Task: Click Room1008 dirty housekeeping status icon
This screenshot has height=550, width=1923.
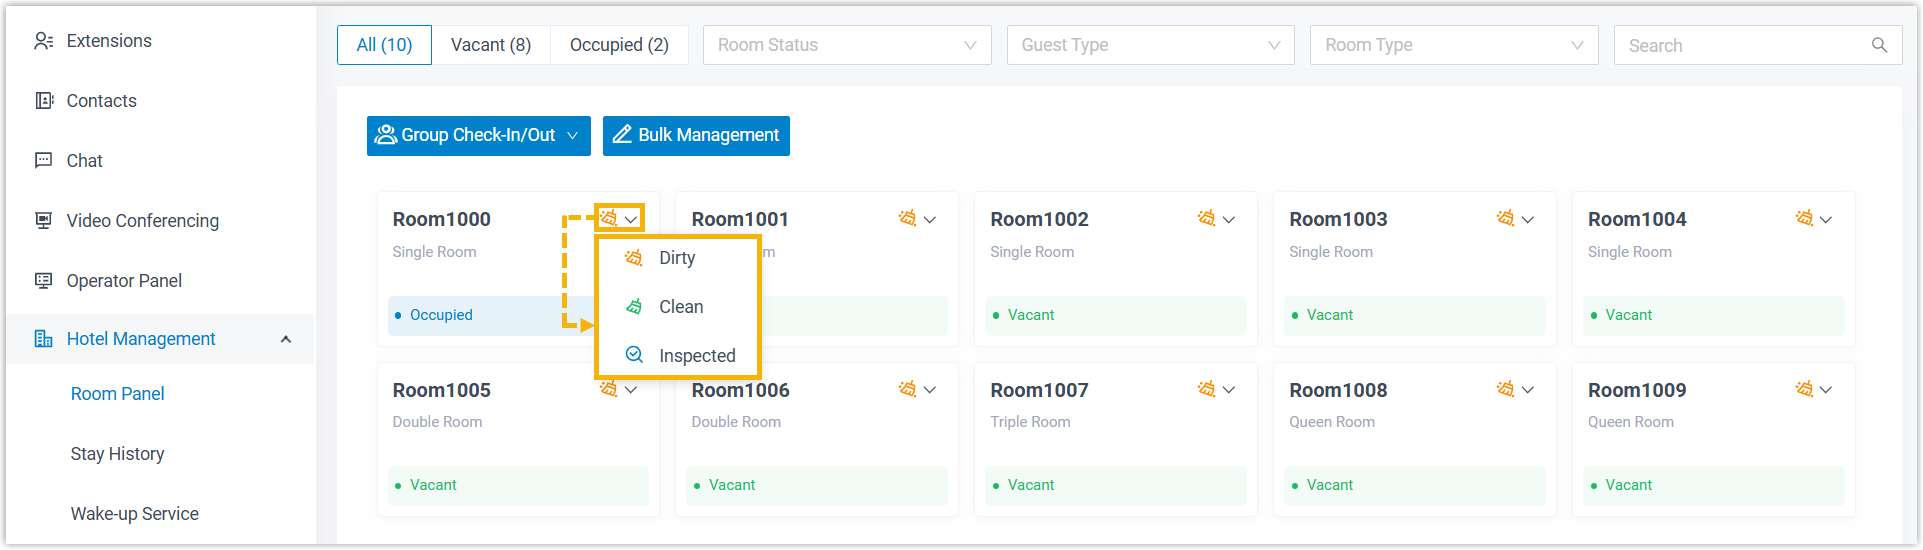Action: click(1505, 389)
